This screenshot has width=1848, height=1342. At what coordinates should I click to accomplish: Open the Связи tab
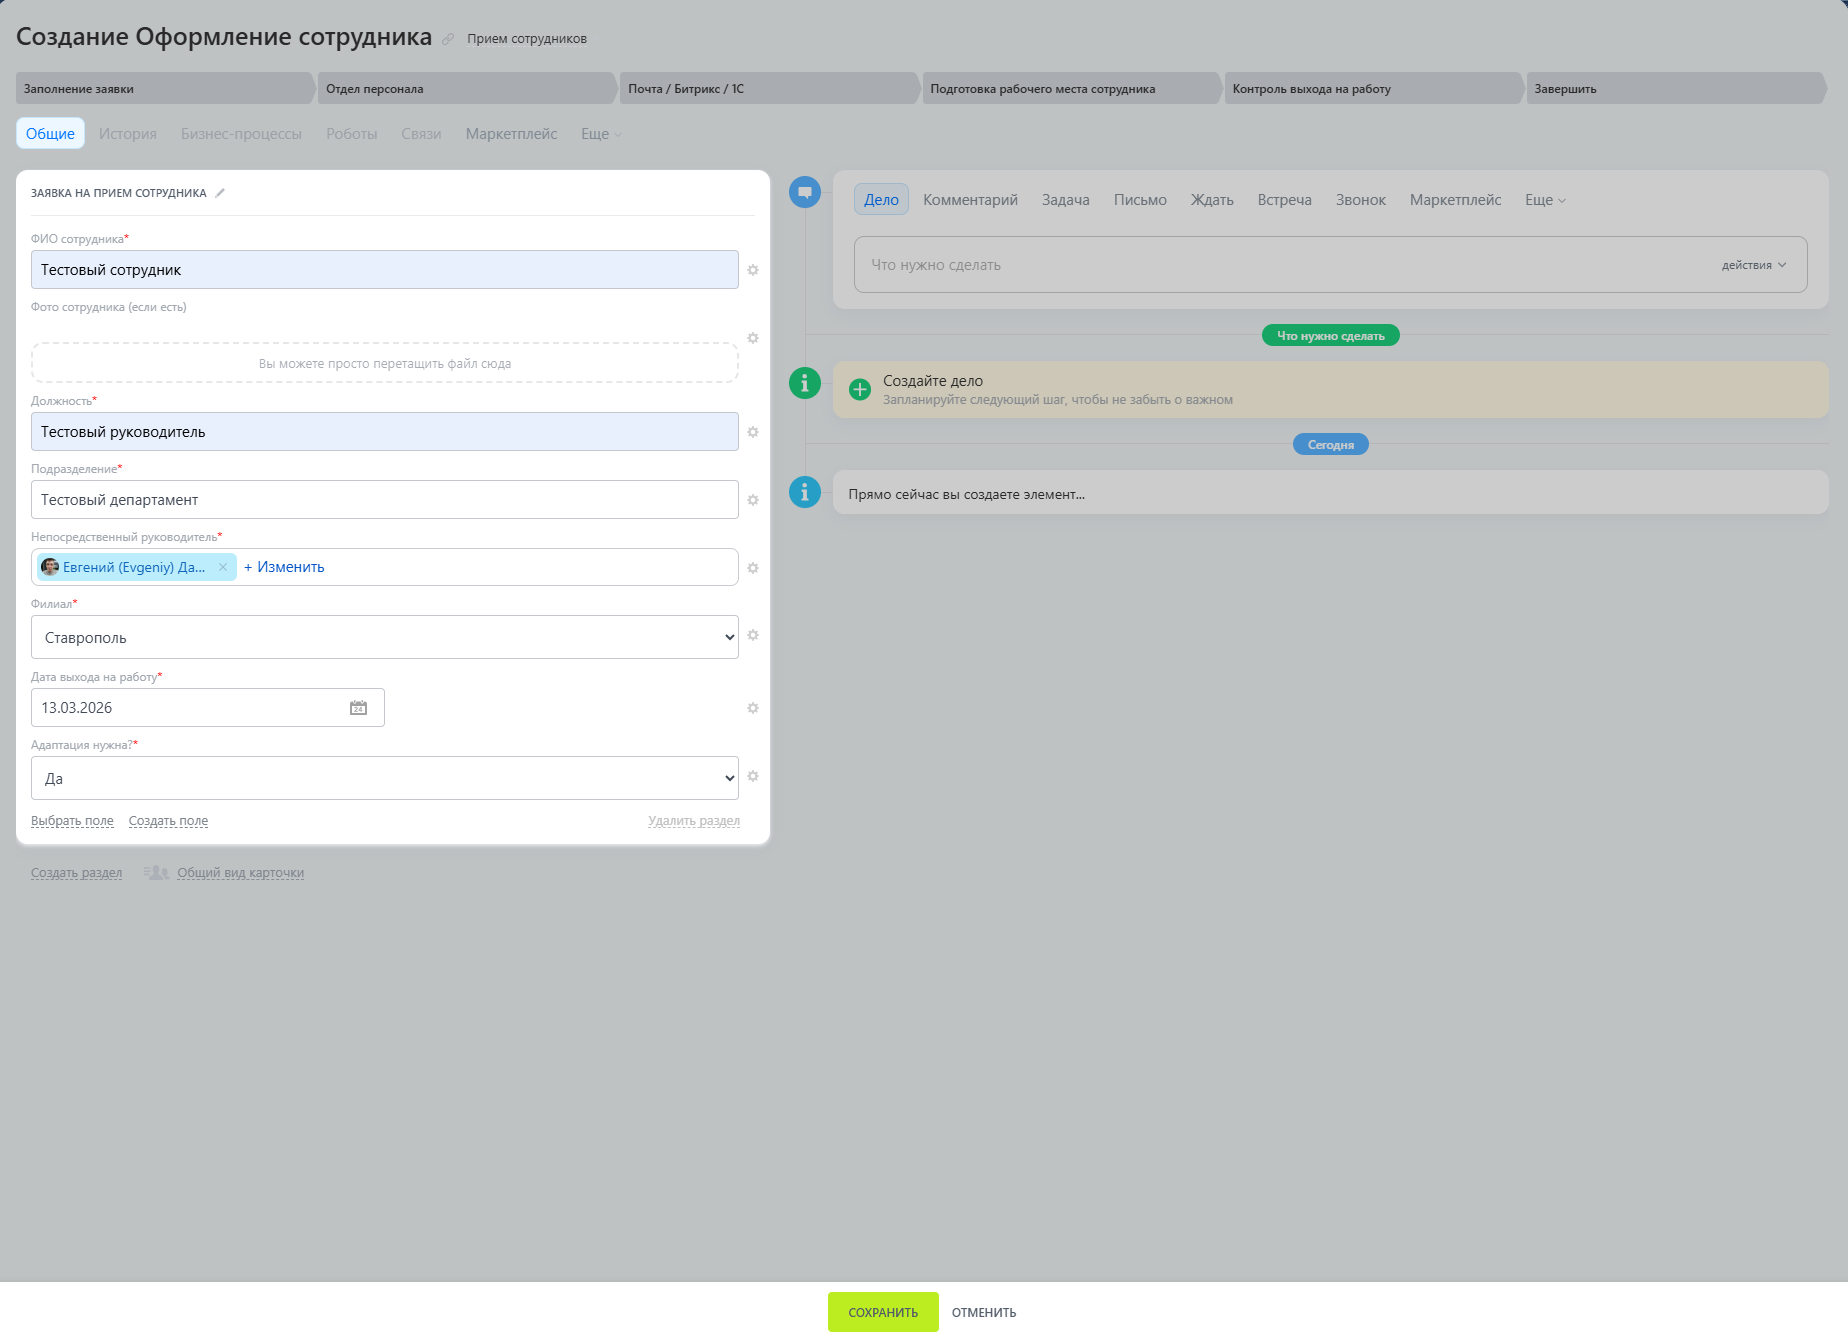tap(421, 134)
